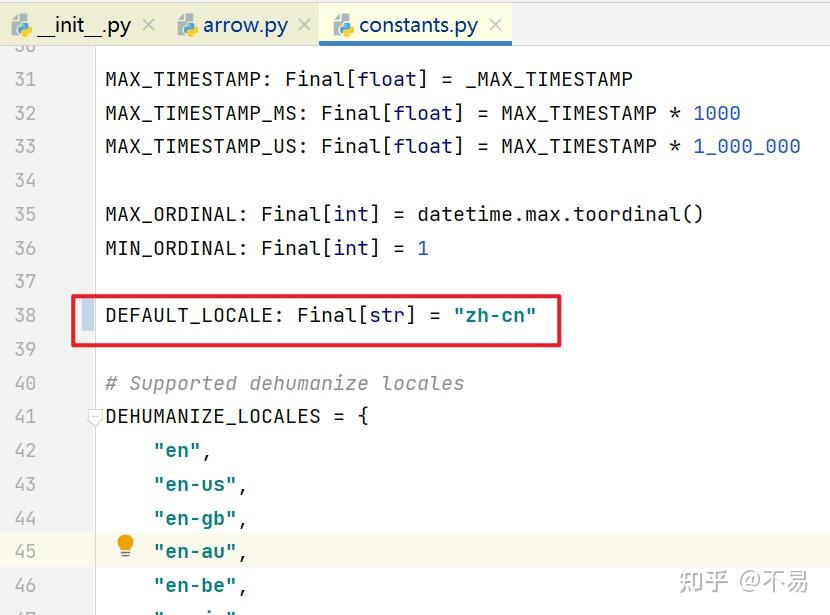Collapse the DEHUMANIZE_LOCALES code fold marker
Screen dimensions: 830x615
coord(95,417)
